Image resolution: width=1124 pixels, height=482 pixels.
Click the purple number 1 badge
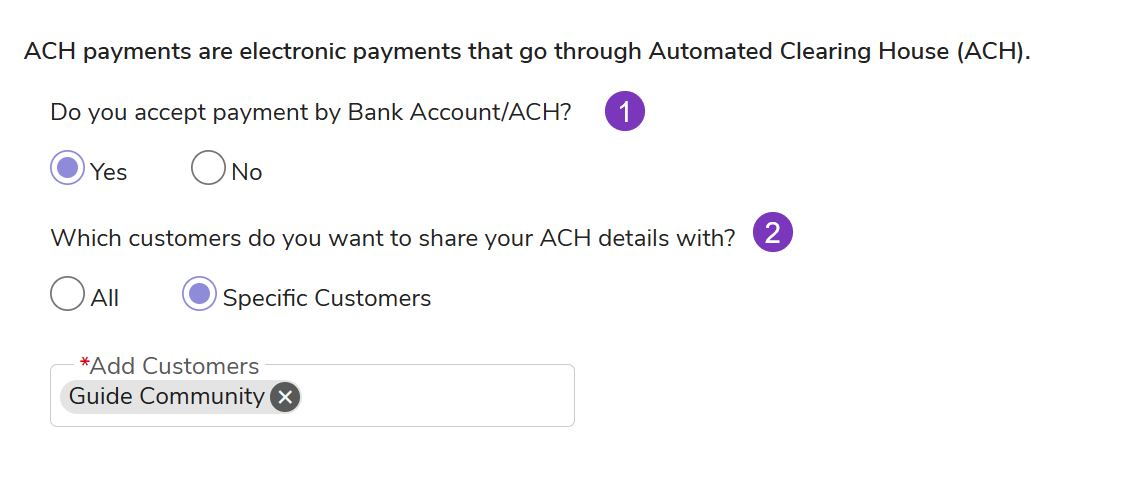pyautogui.click(x=625, y=112)
